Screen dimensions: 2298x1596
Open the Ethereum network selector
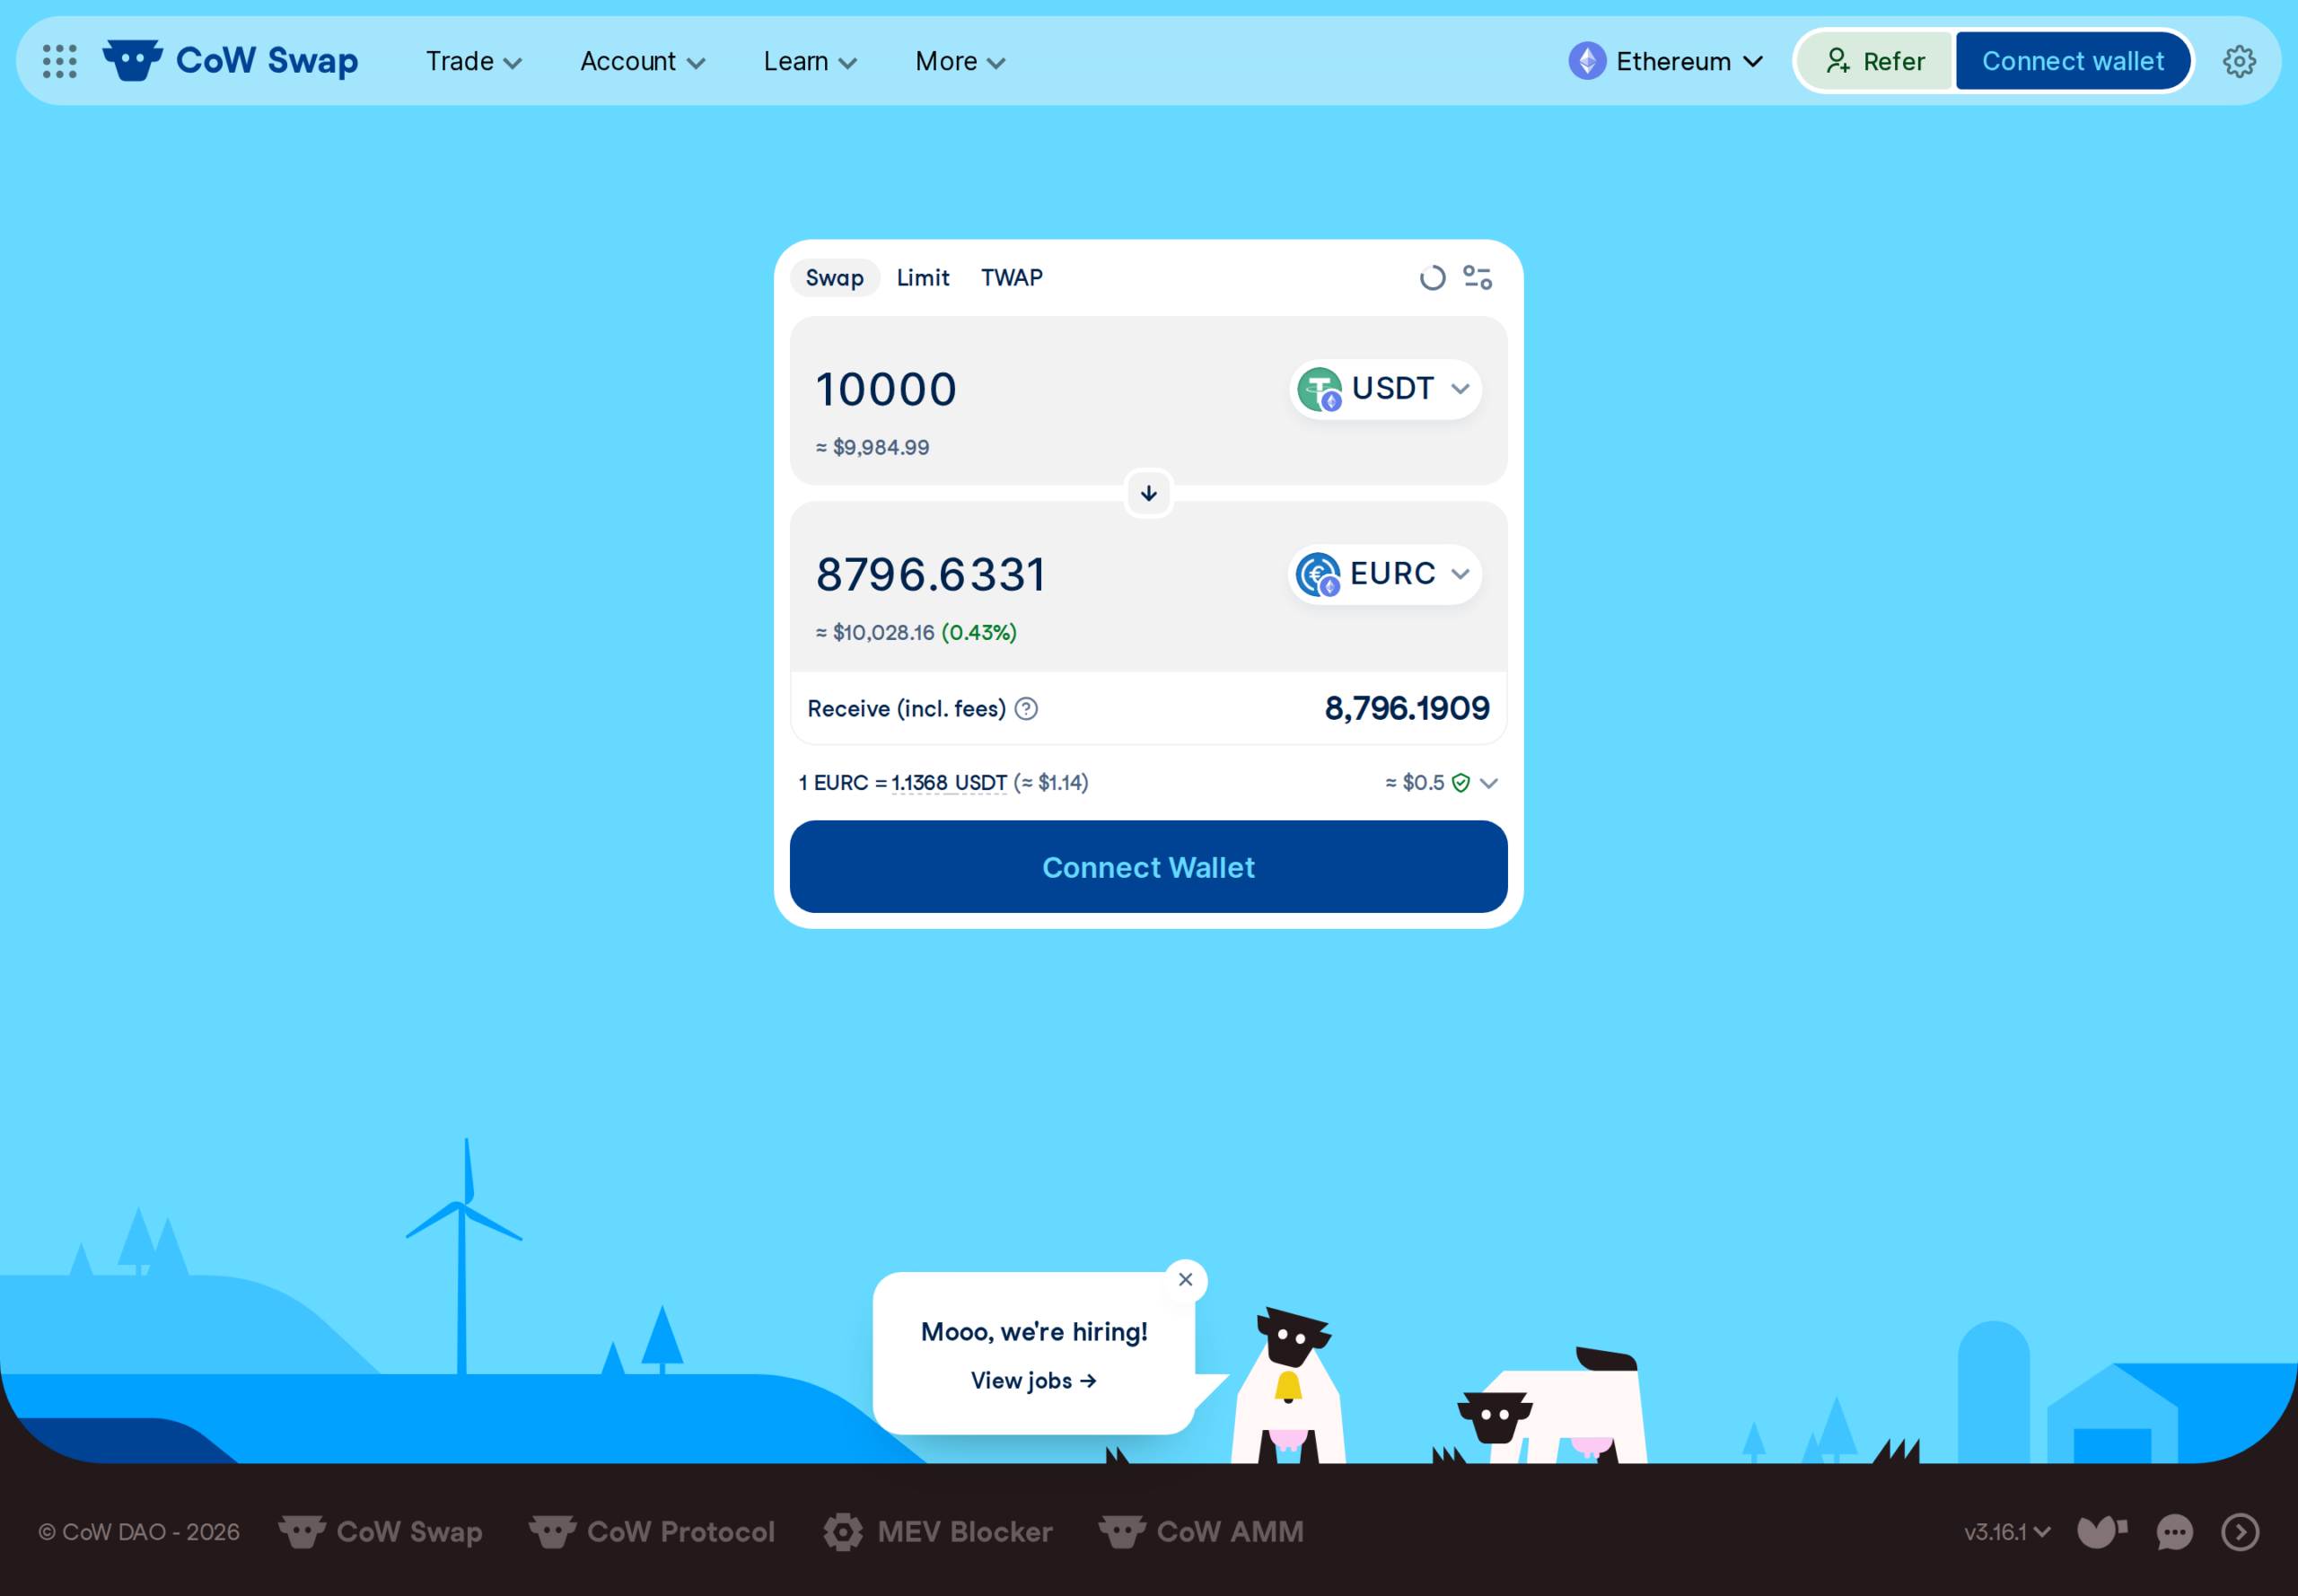(x=1666, y=61)
